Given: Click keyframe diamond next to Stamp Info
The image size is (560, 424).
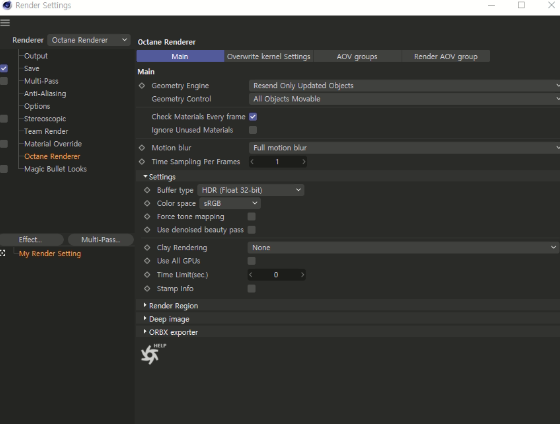Looking at the screenshot, I should [147, 289].
